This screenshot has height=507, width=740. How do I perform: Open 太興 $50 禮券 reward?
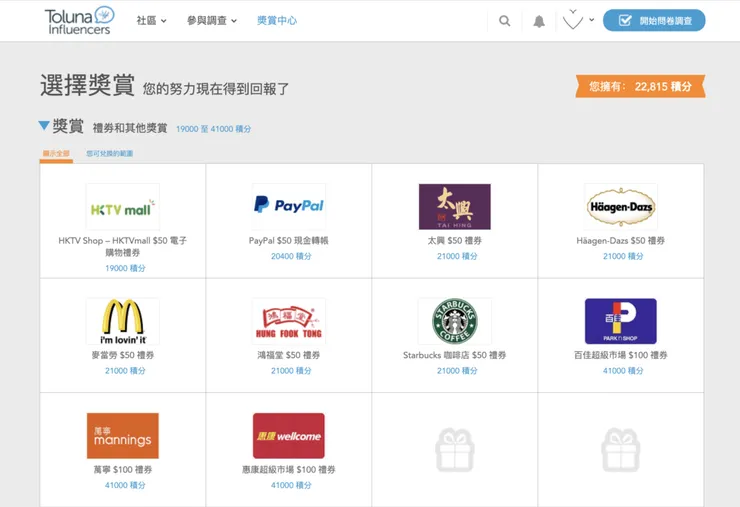455,241
